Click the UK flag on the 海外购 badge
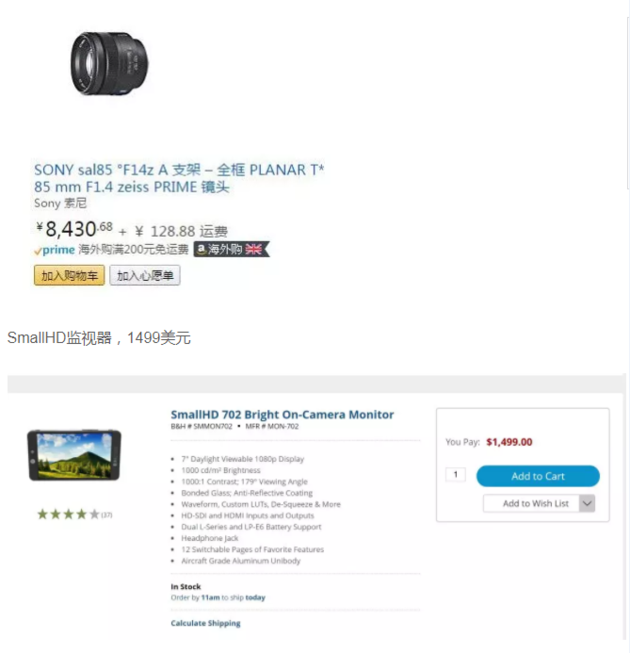The height and width of the screenshot is (653, 630). (254, 249)
